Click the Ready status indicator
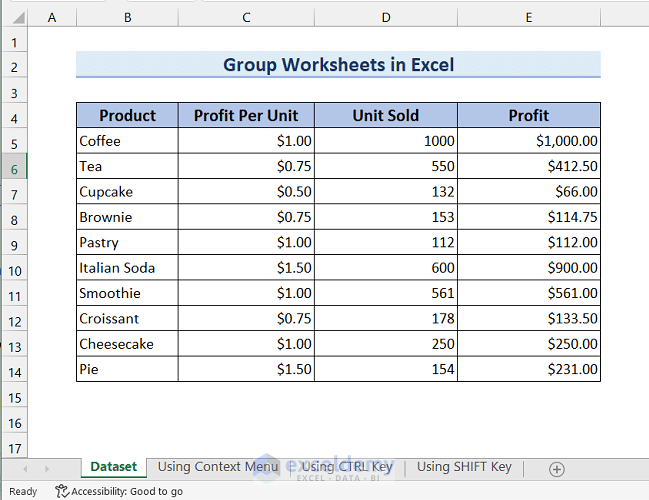This screenshot has width=649, height=500. pos(22,491)
